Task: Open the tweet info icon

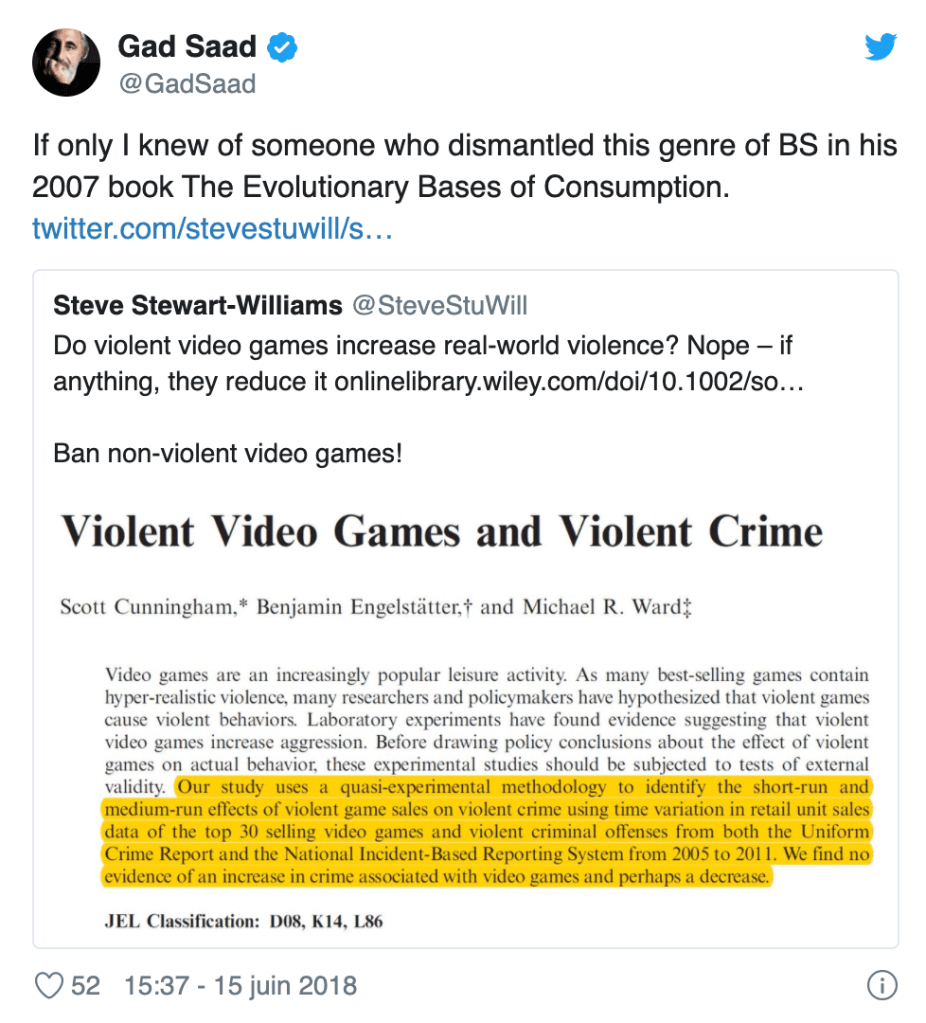Action: click(x=881, y=986)
